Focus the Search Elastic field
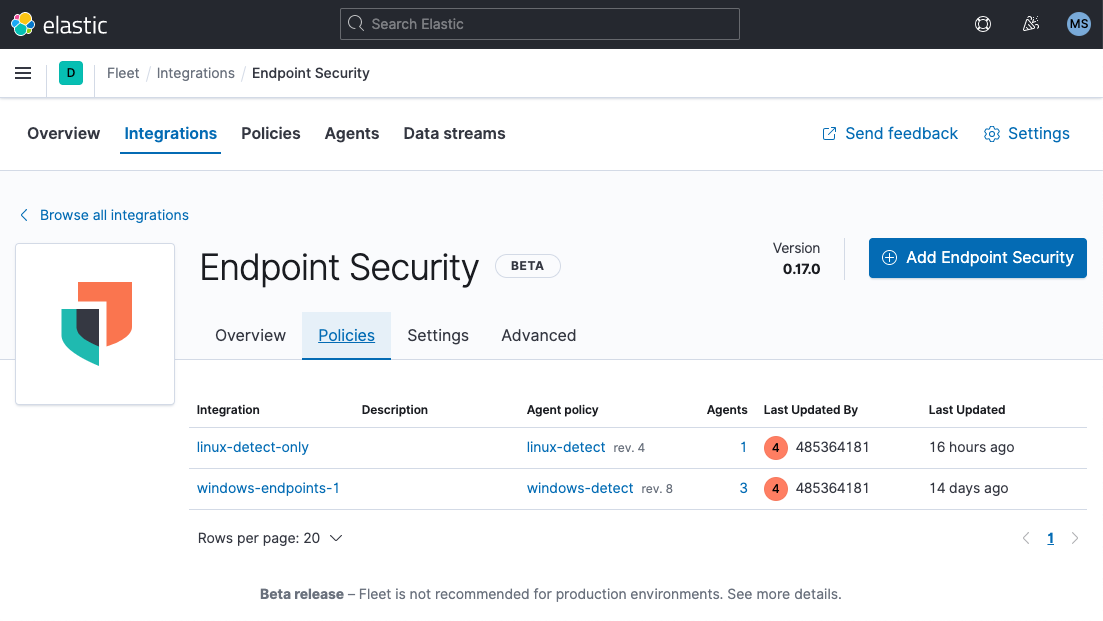 pos(540,24)
